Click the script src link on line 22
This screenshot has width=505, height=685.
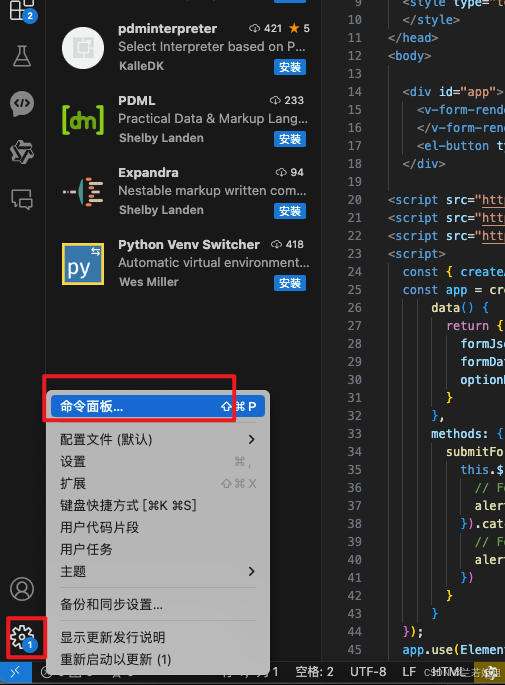493,236
